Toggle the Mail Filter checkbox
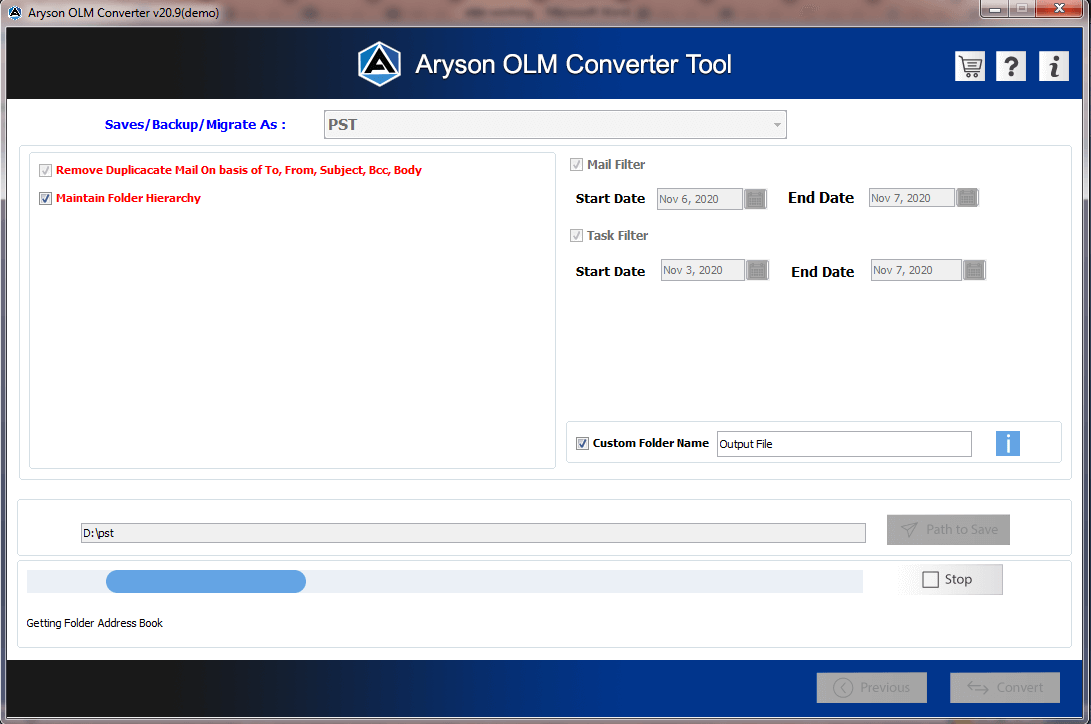Image resolution: width=1091 pixels, height=724 pixels. pyautogui.click(x=576, y=165)
